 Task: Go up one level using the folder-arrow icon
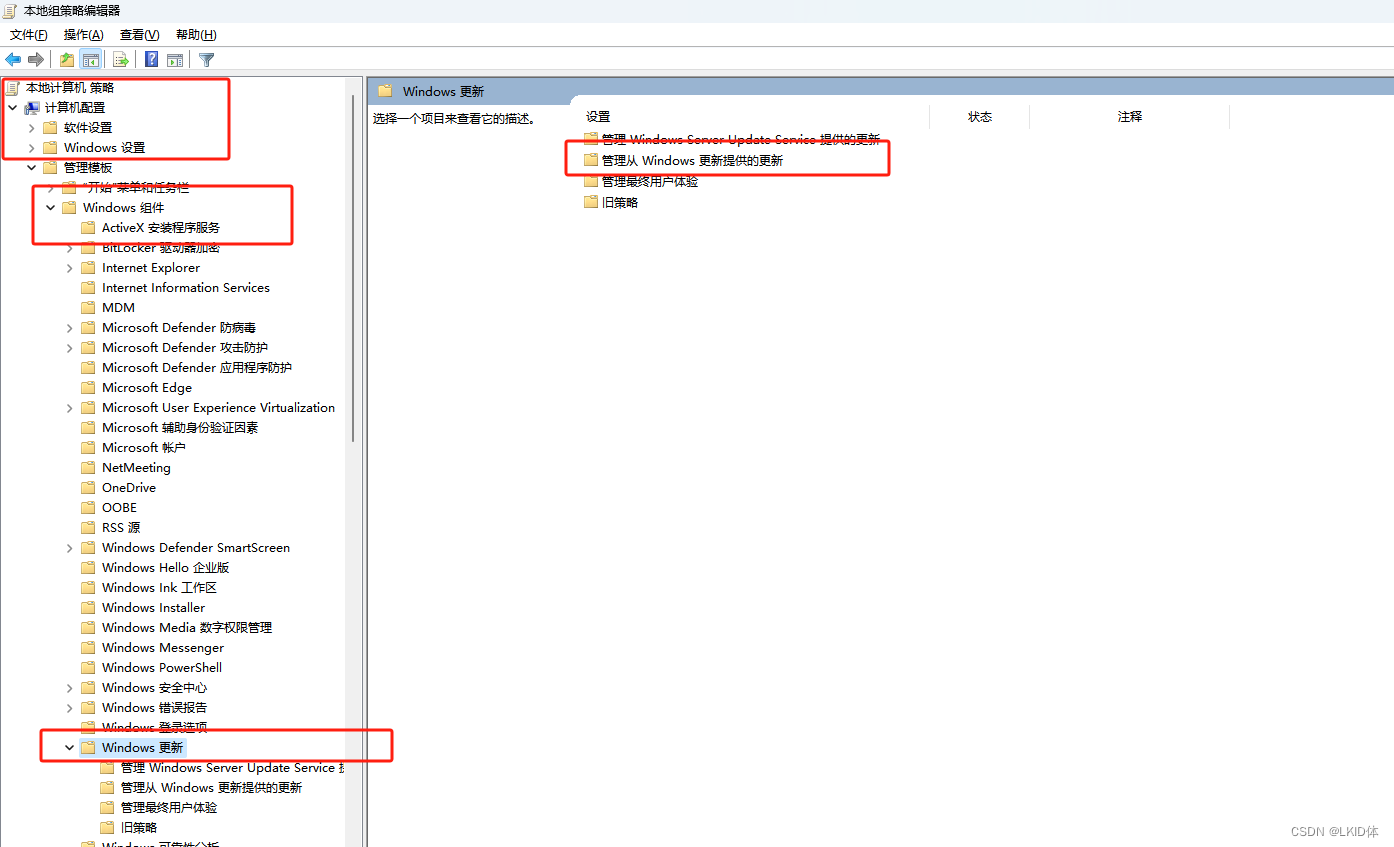pyautogui.click(x=67, y=60)
